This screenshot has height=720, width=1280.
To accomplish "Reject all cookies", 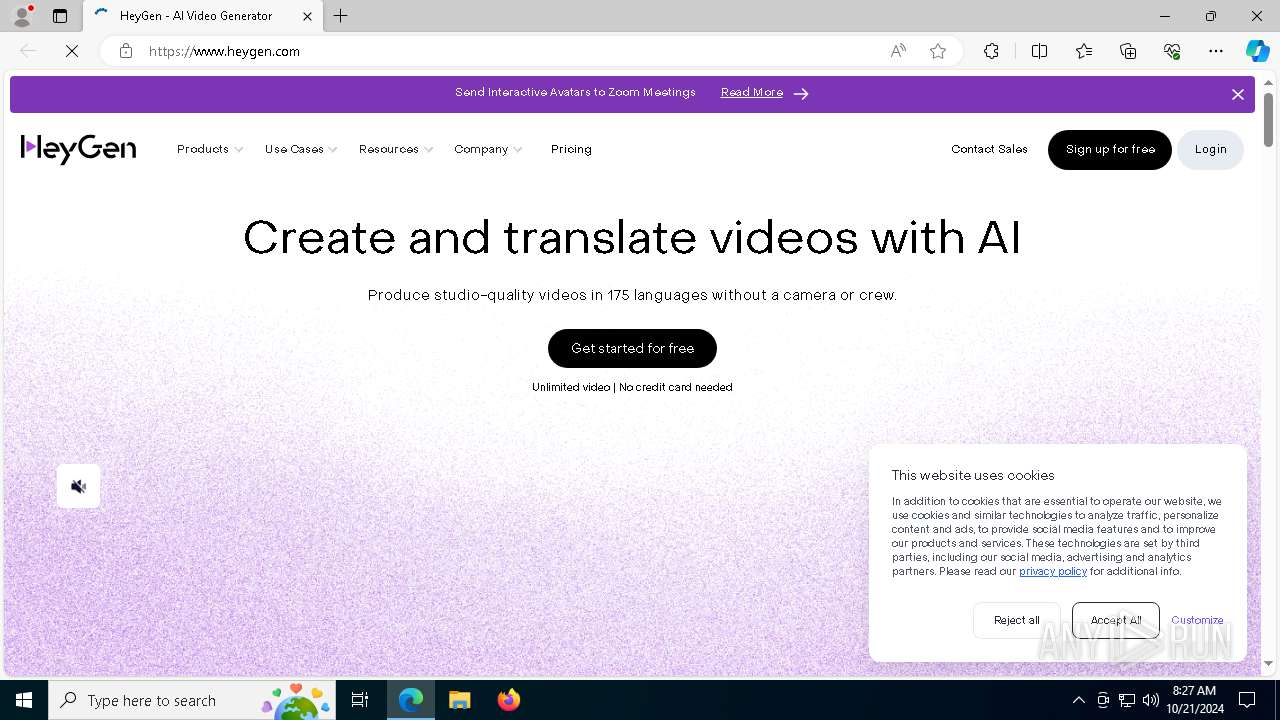I will (1016, 620).
